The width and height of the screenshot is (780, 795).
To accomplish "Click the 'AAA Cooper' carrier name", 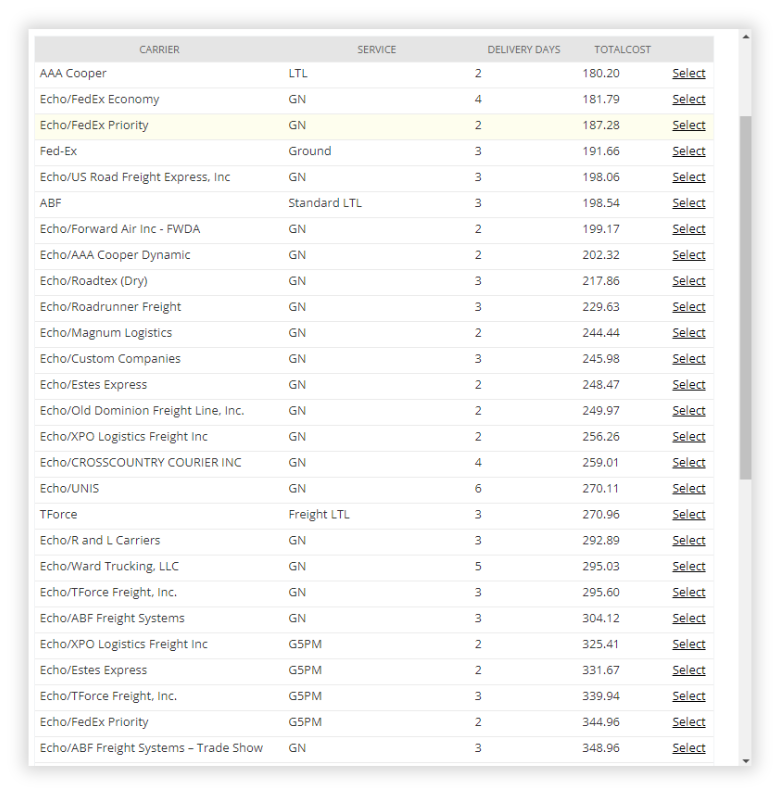I will [73, 74].
